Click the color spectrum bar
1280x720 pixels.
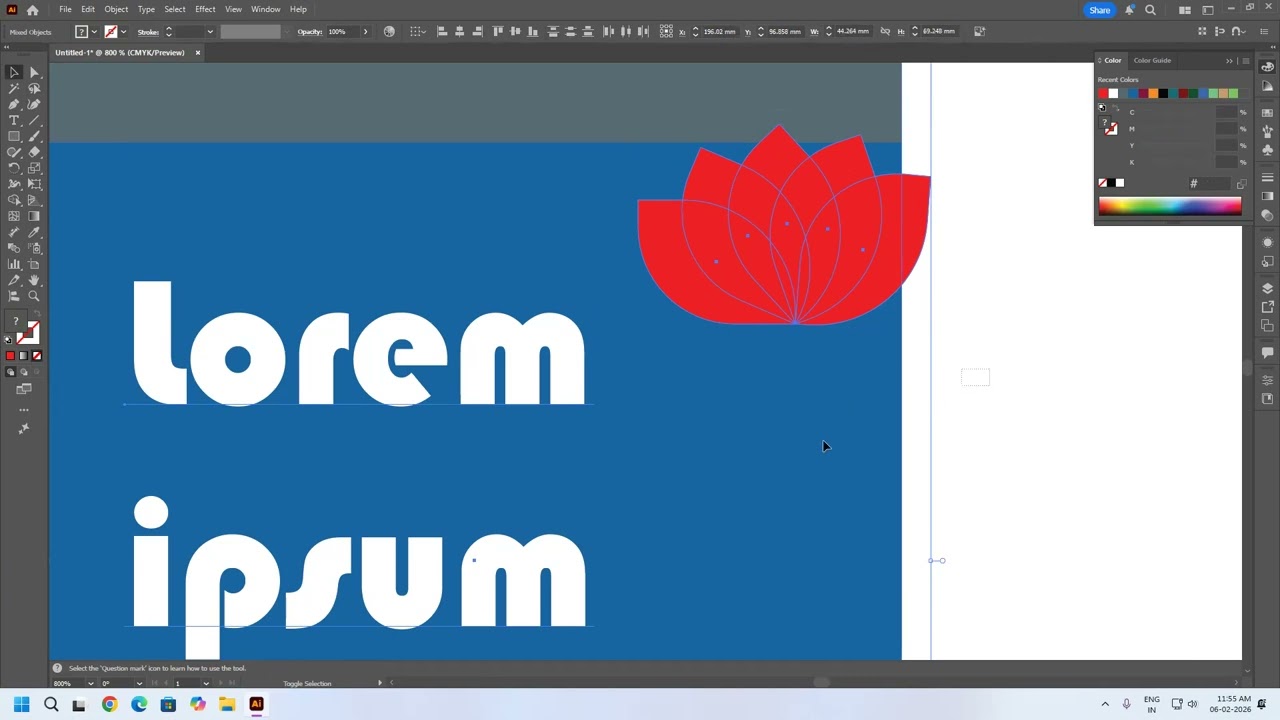[x=1170, y=207]
